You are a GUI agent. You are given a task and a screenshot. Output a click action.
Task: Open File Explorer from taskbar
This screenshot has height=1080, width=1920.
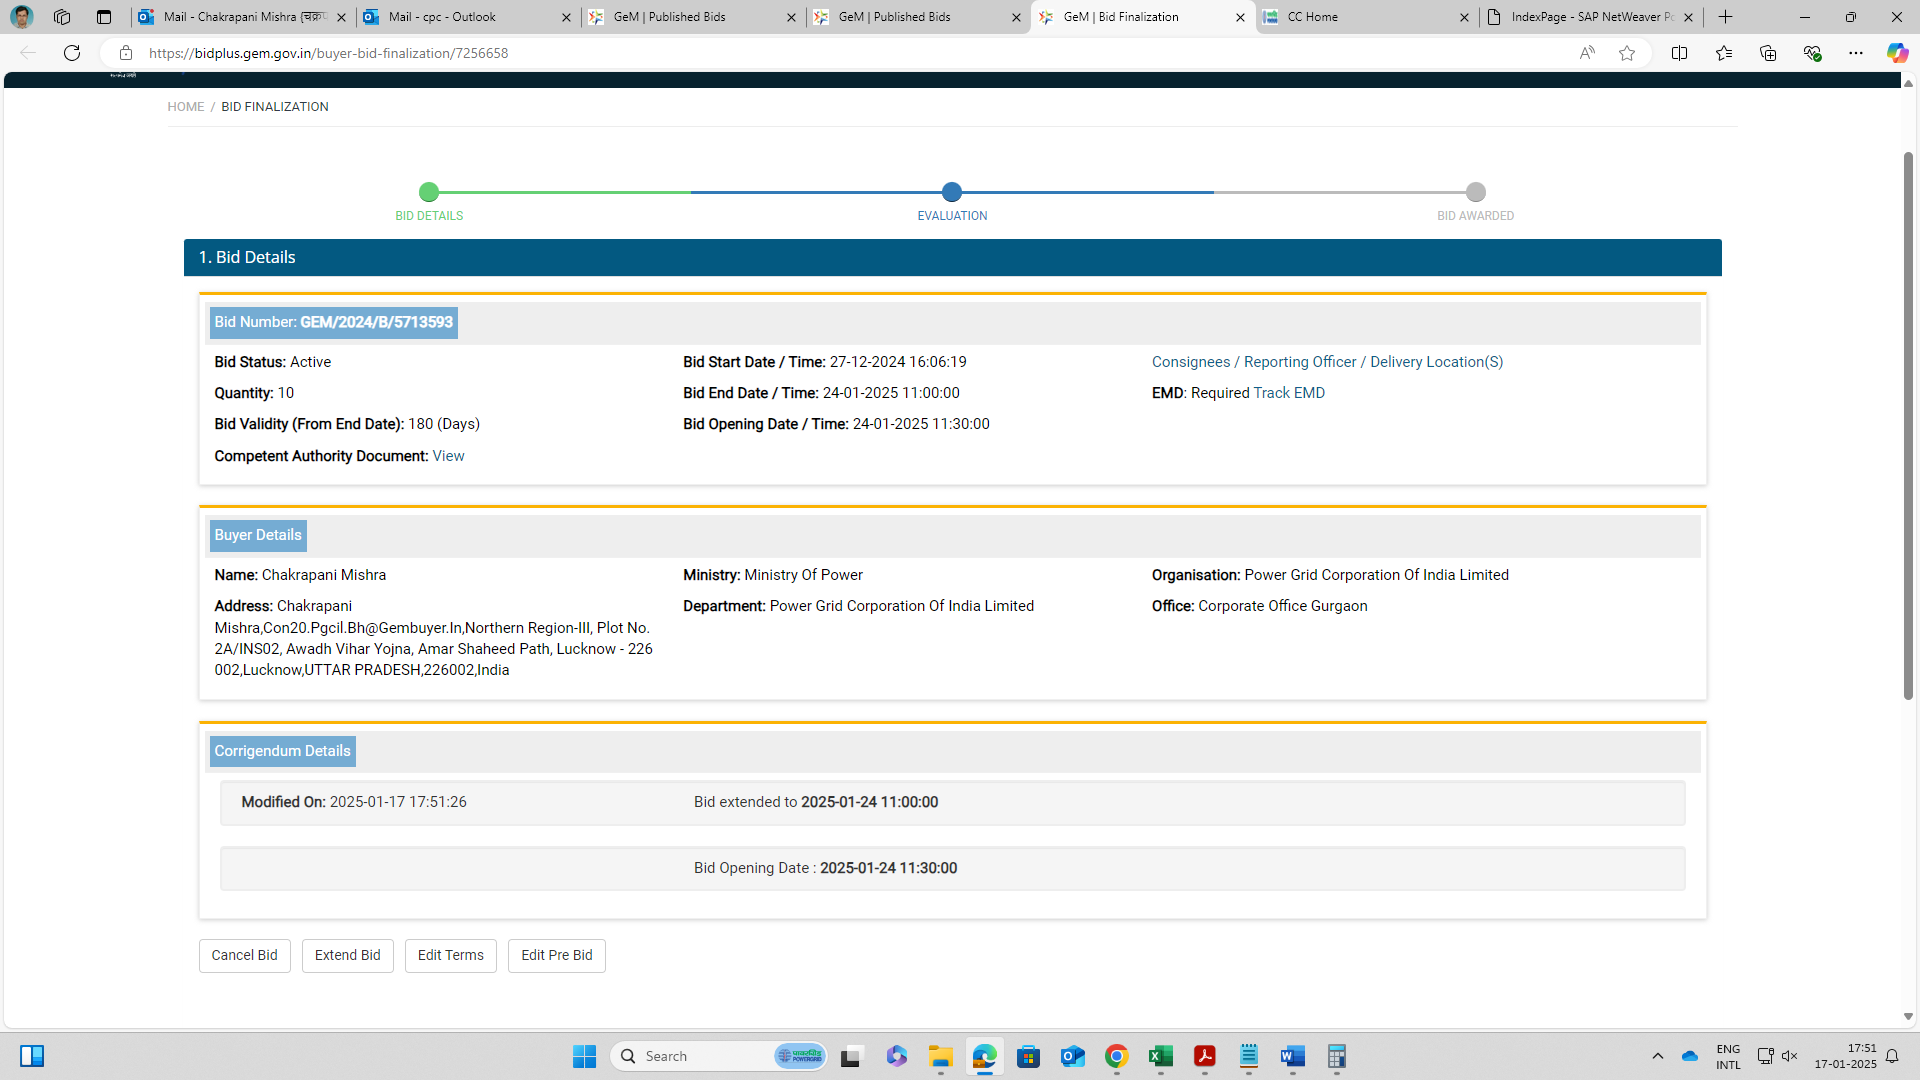tap(940, 1056)
